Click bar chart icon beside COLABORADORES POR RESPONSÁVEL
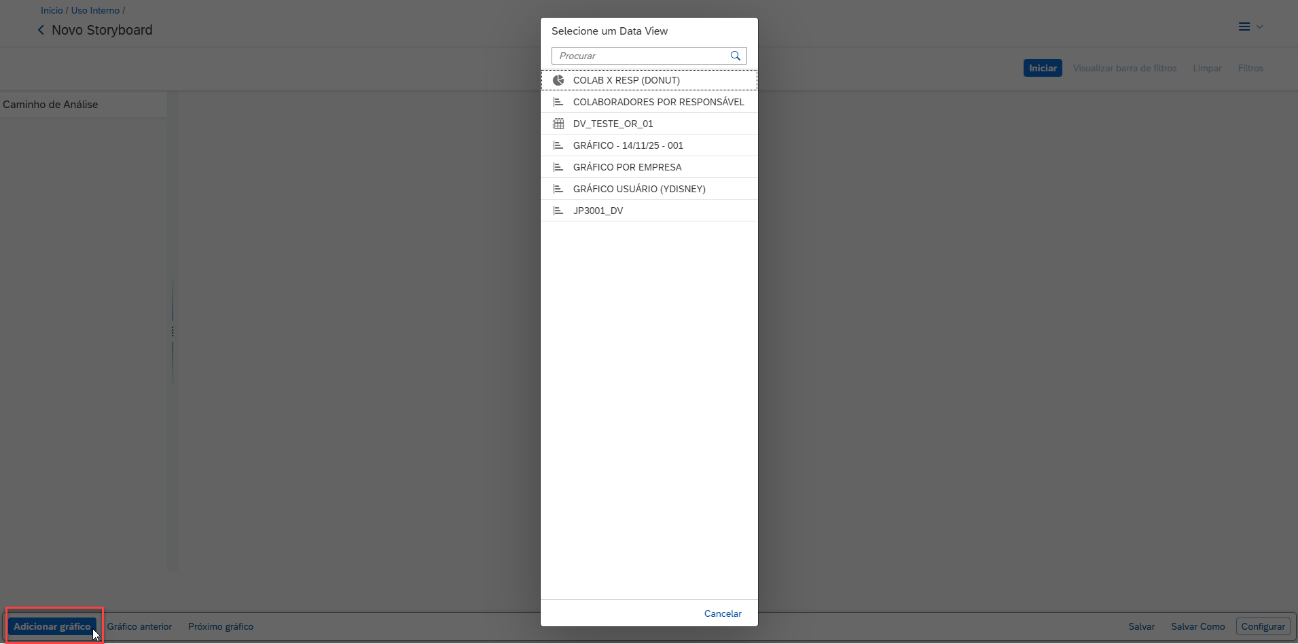1298x644 pixels. coord(559,102)
